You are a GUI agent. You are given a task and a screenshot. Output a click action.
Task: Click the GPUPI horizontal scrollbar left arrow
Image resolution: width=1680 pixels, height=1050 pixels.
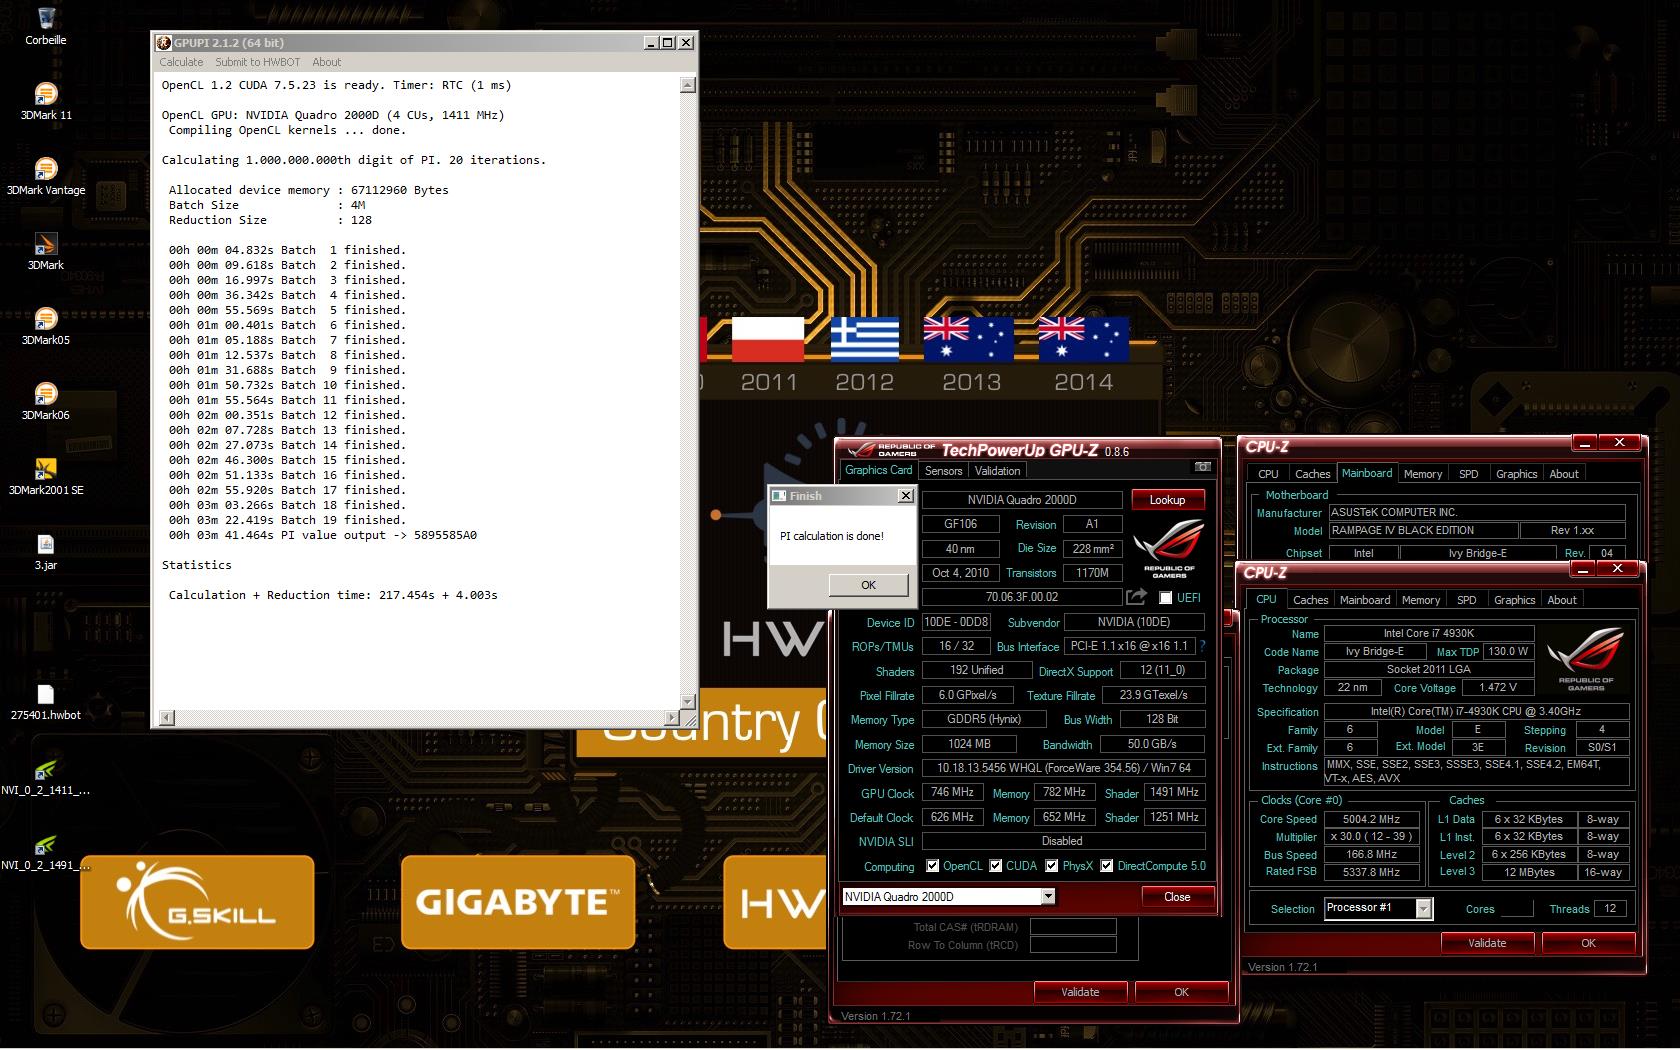[x=167, y=717]
